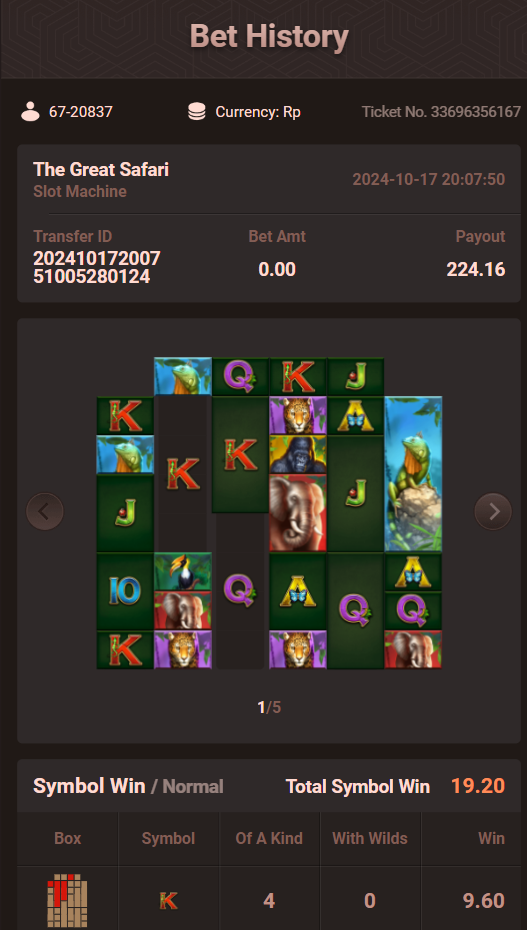
Task: Click the Ticket No. 33696356167 text
Action: coord(441,112)
